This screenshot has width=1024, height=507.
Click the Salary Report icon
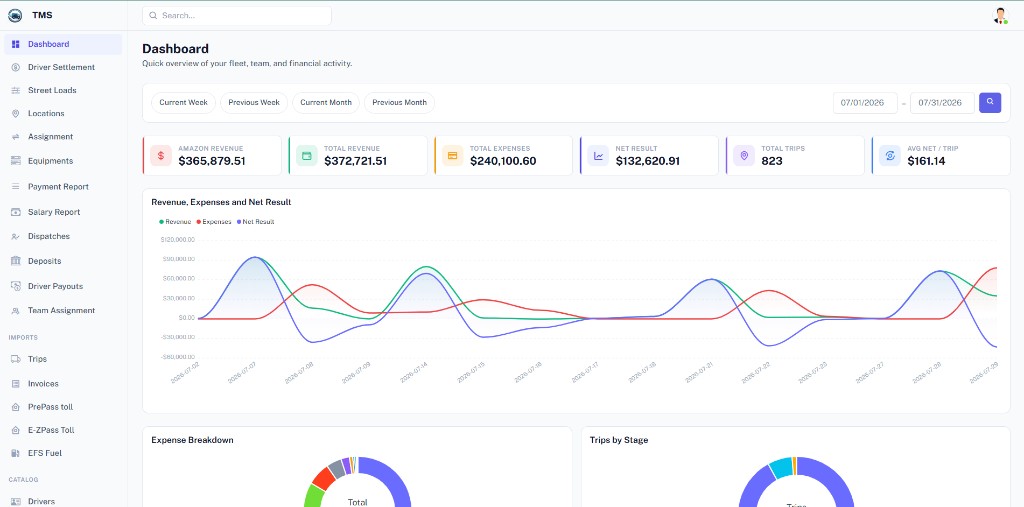tap(16, 212)
